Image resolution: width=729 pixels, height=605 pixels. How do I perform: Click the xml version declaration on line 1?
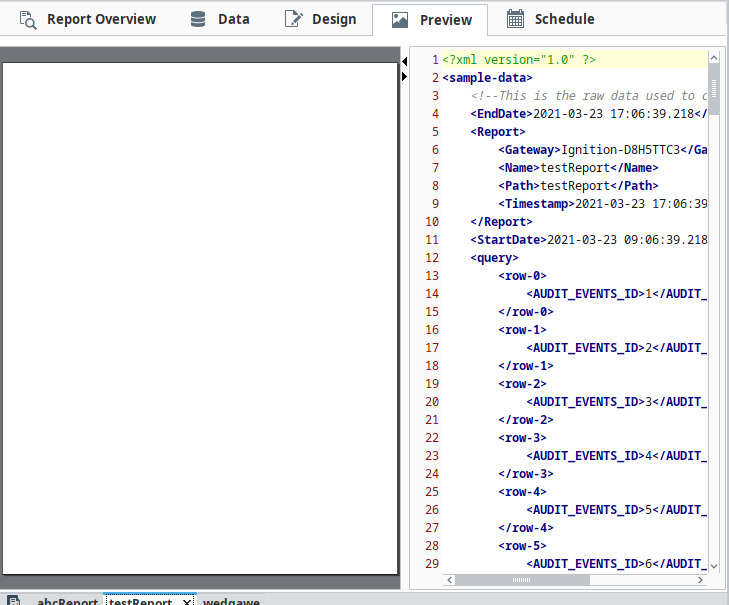(519, 60)
